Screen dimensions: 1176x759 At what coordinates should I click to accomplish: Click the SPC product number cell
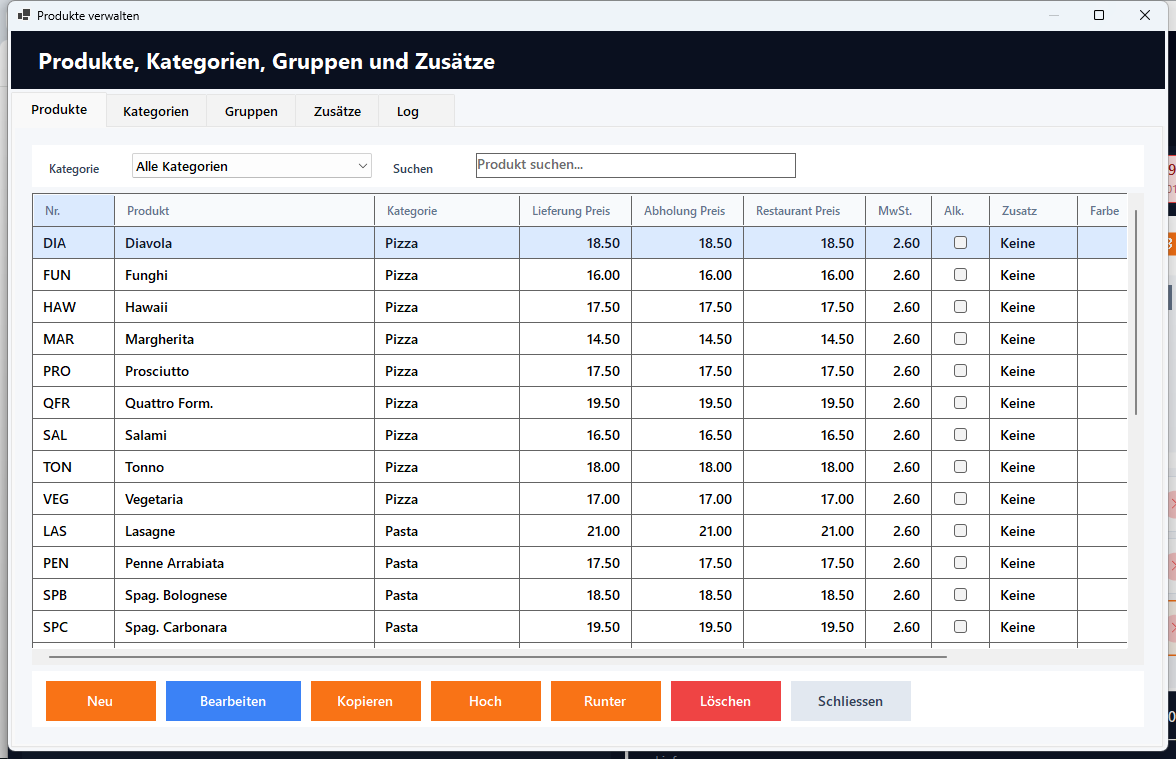coord(74,627)
